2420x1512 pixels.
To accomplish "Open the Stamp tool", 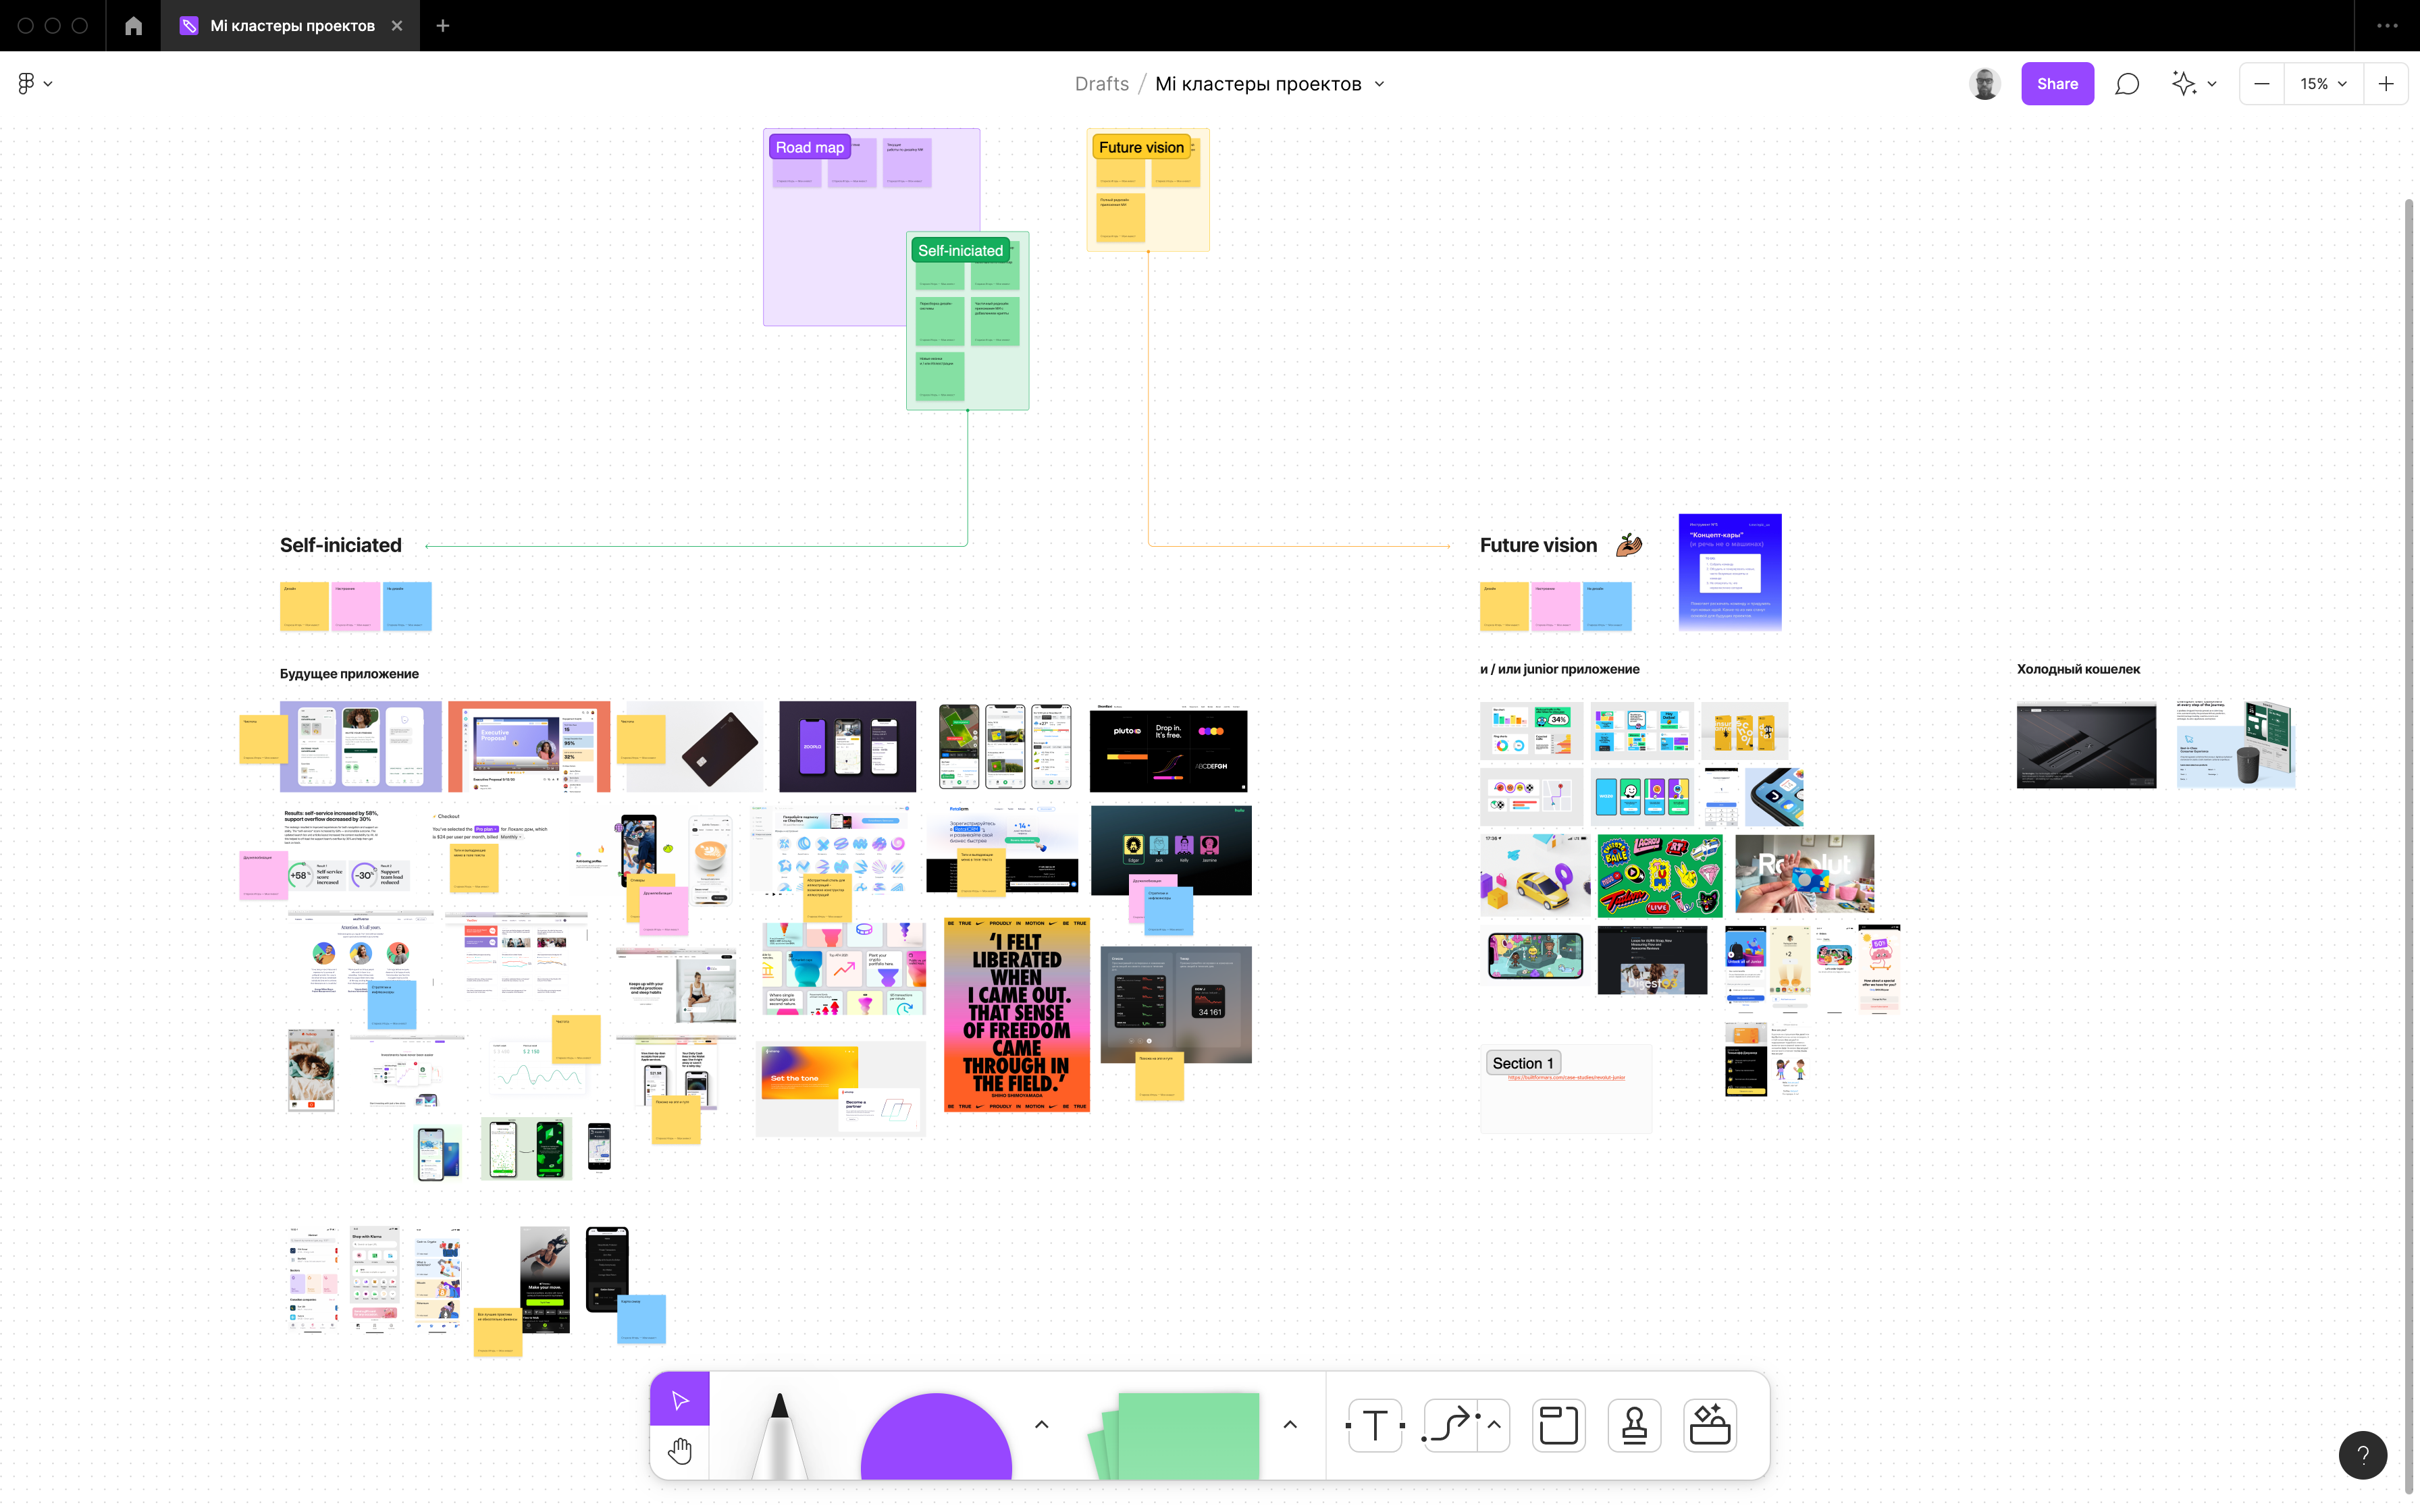I will 1634,1425.
